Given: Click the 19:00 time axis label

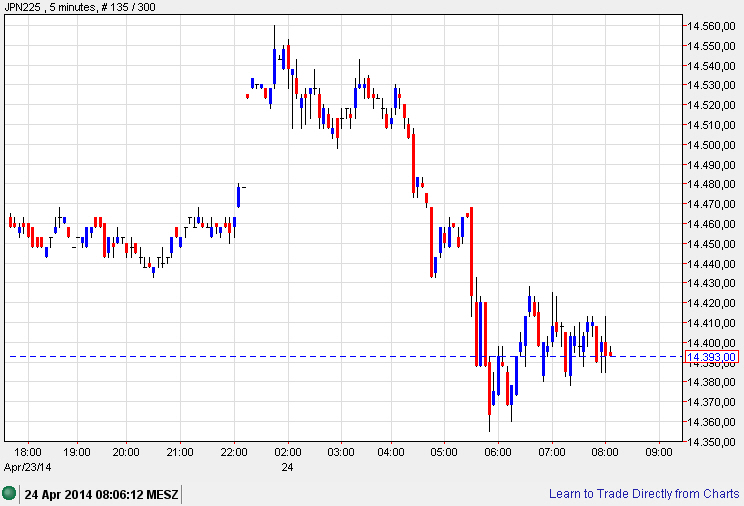Looking at the screenshot, I should [77, 452].
